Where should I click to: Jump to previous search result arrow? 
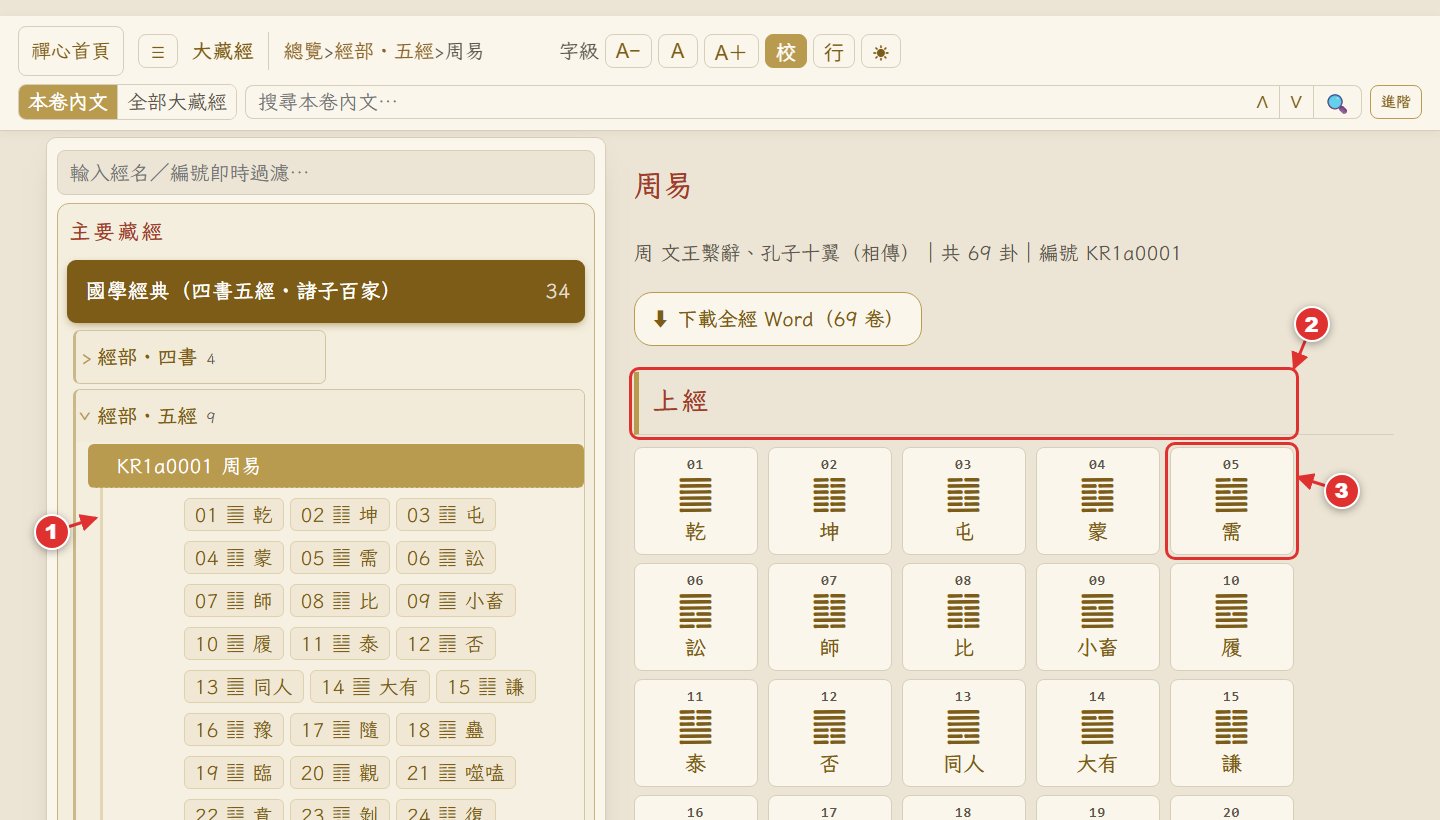(x=1262, y=102)
